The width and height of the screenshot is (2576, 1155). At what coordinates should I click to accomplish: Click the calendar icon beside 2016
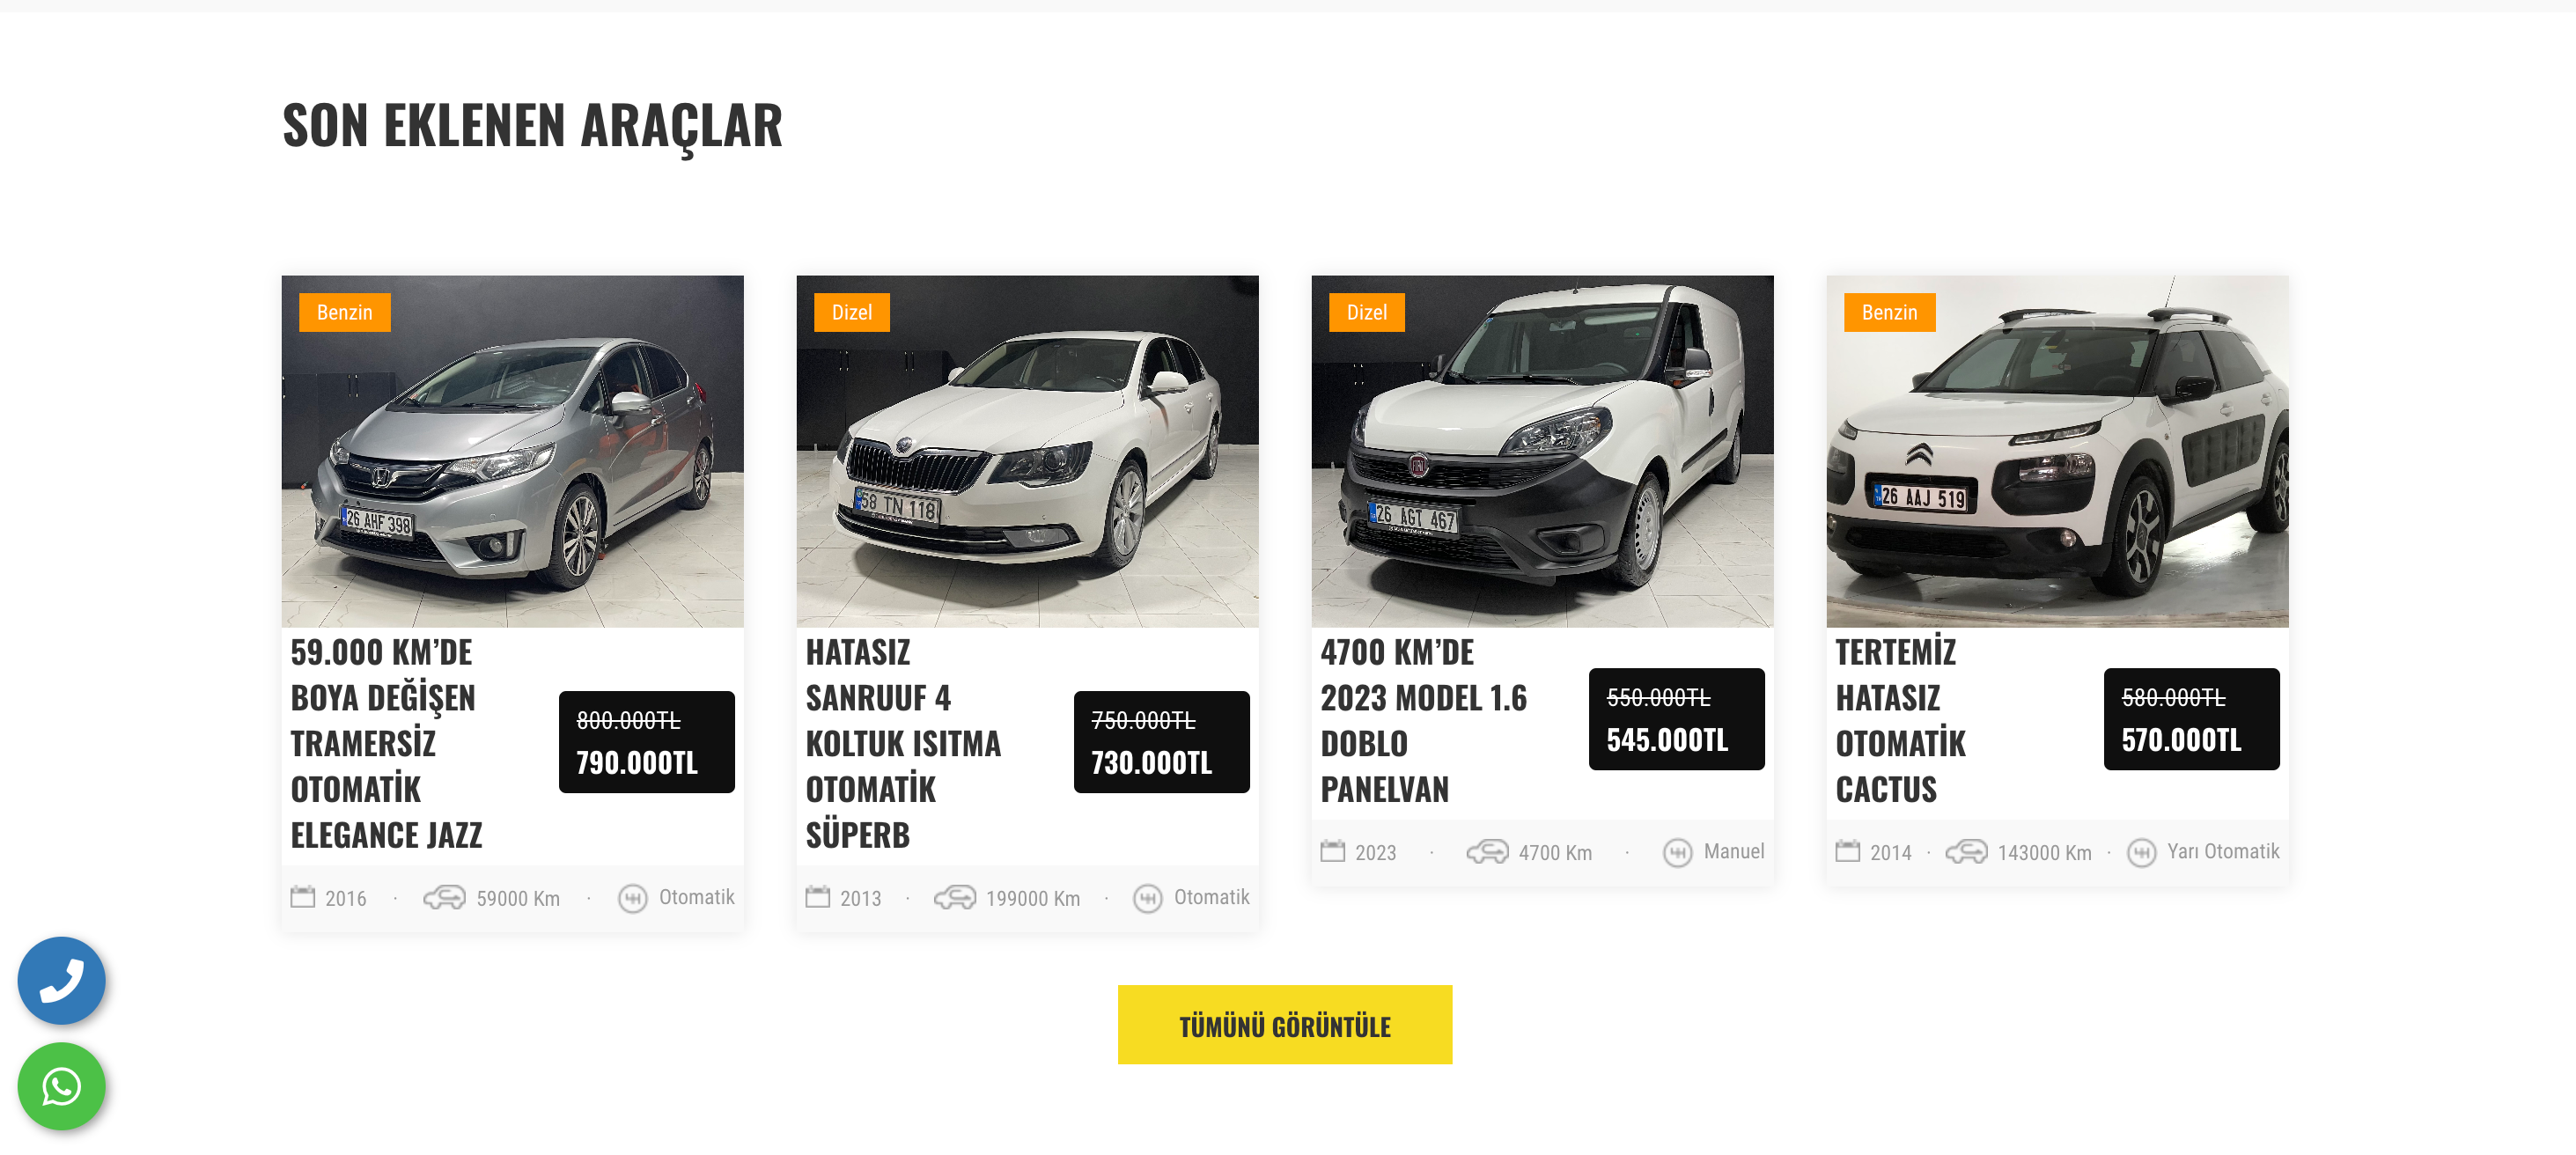(302, 897)
